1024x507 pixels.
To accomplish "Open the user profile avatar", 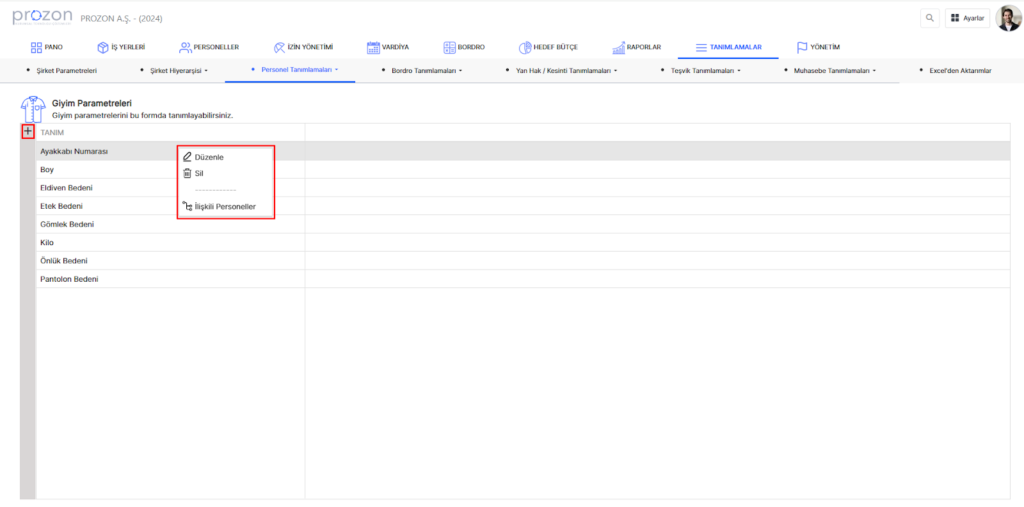I will (1008, 18).
